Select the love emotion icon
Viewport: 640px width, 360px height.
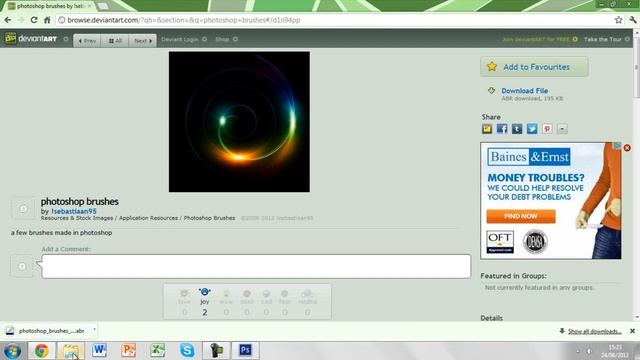[184, 293]
